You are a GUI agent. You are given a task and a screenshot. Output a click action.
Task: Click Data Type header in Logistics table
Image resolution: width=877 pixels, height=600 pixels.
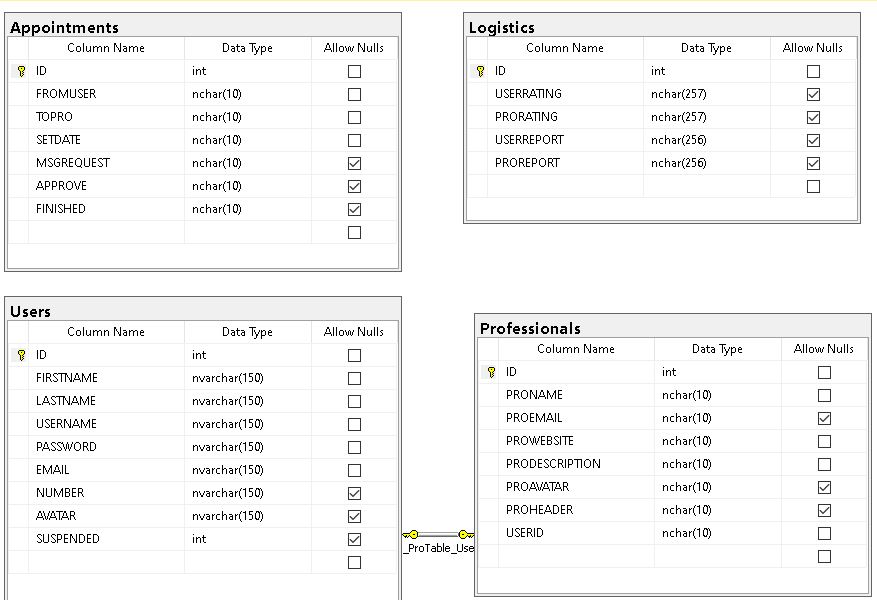[x=706, y=48]
